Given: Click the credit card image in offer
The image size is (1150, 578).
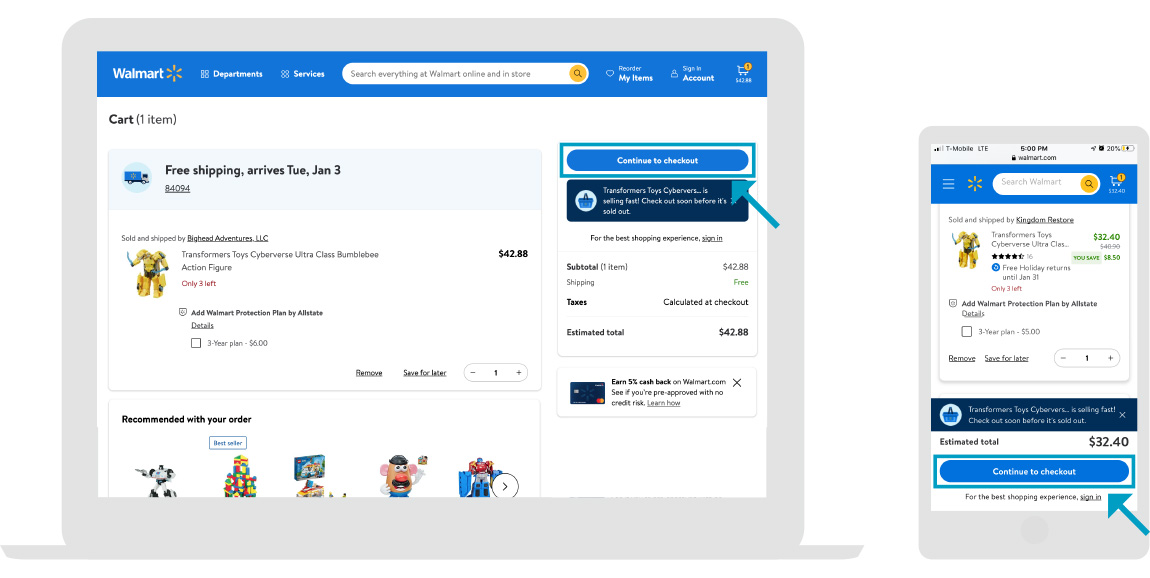Looking at the screenshot, I should pos(587,393).
